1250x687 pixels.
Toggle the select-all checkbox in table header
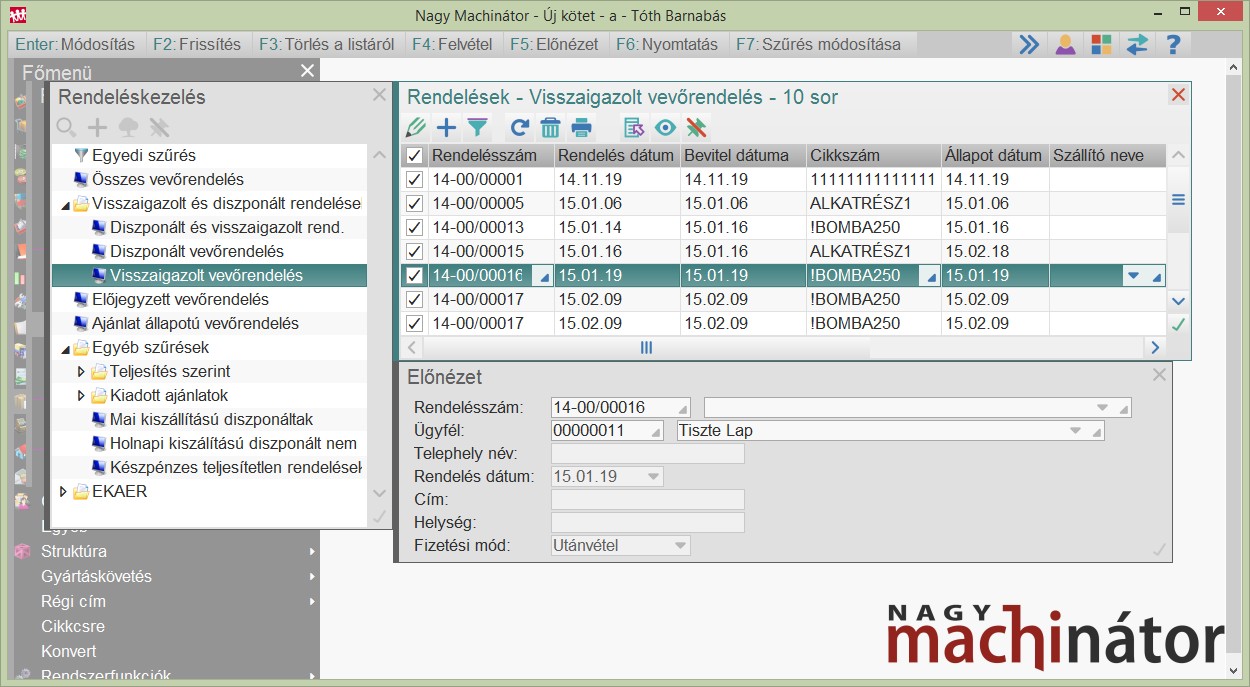415,156
